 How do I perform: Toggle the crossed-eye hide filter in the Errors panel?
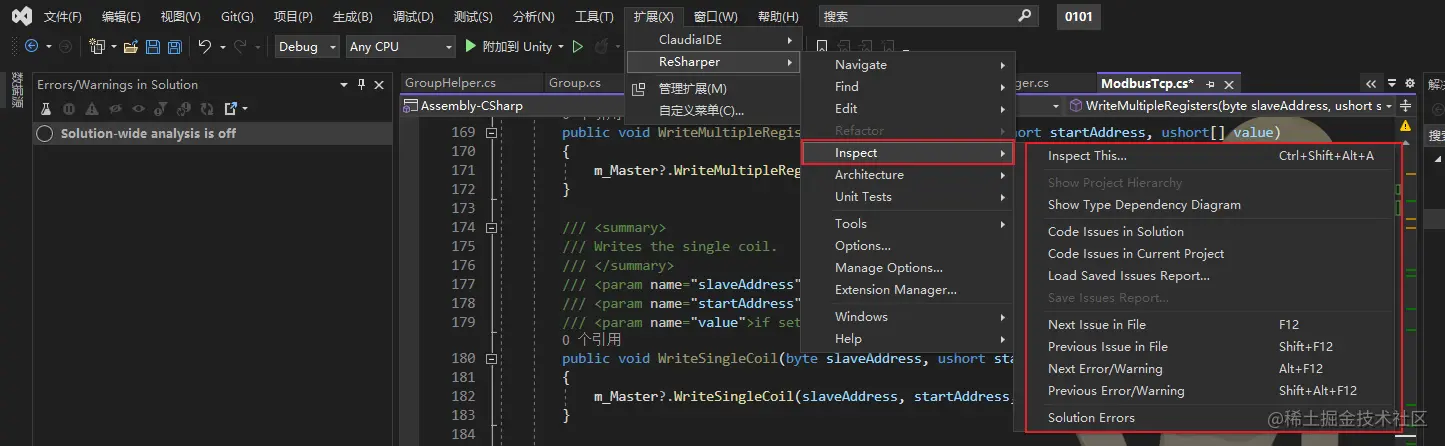[115, 108]
